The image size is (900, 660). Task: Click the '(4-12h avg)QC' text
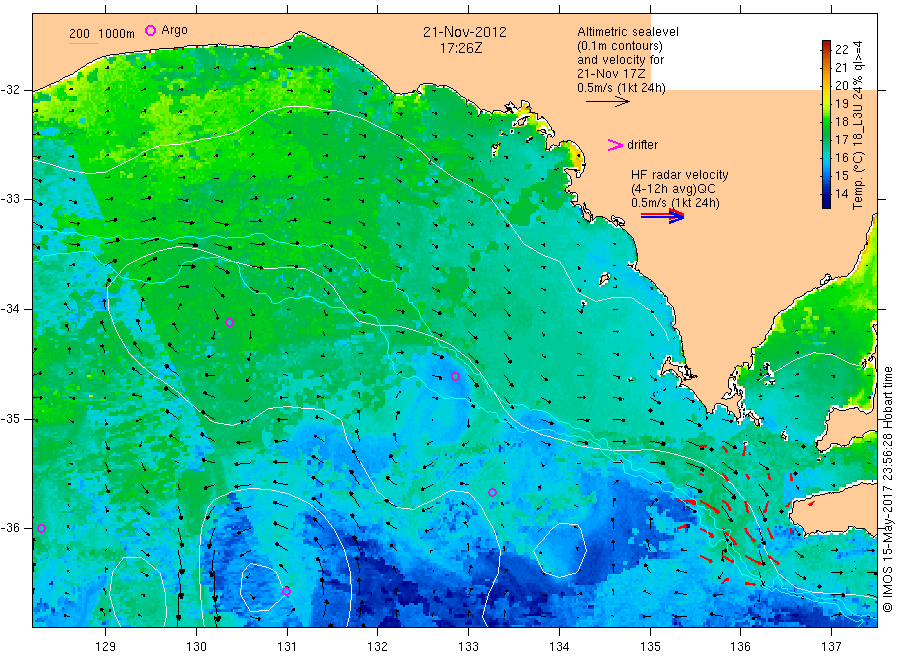coord(673,189)
